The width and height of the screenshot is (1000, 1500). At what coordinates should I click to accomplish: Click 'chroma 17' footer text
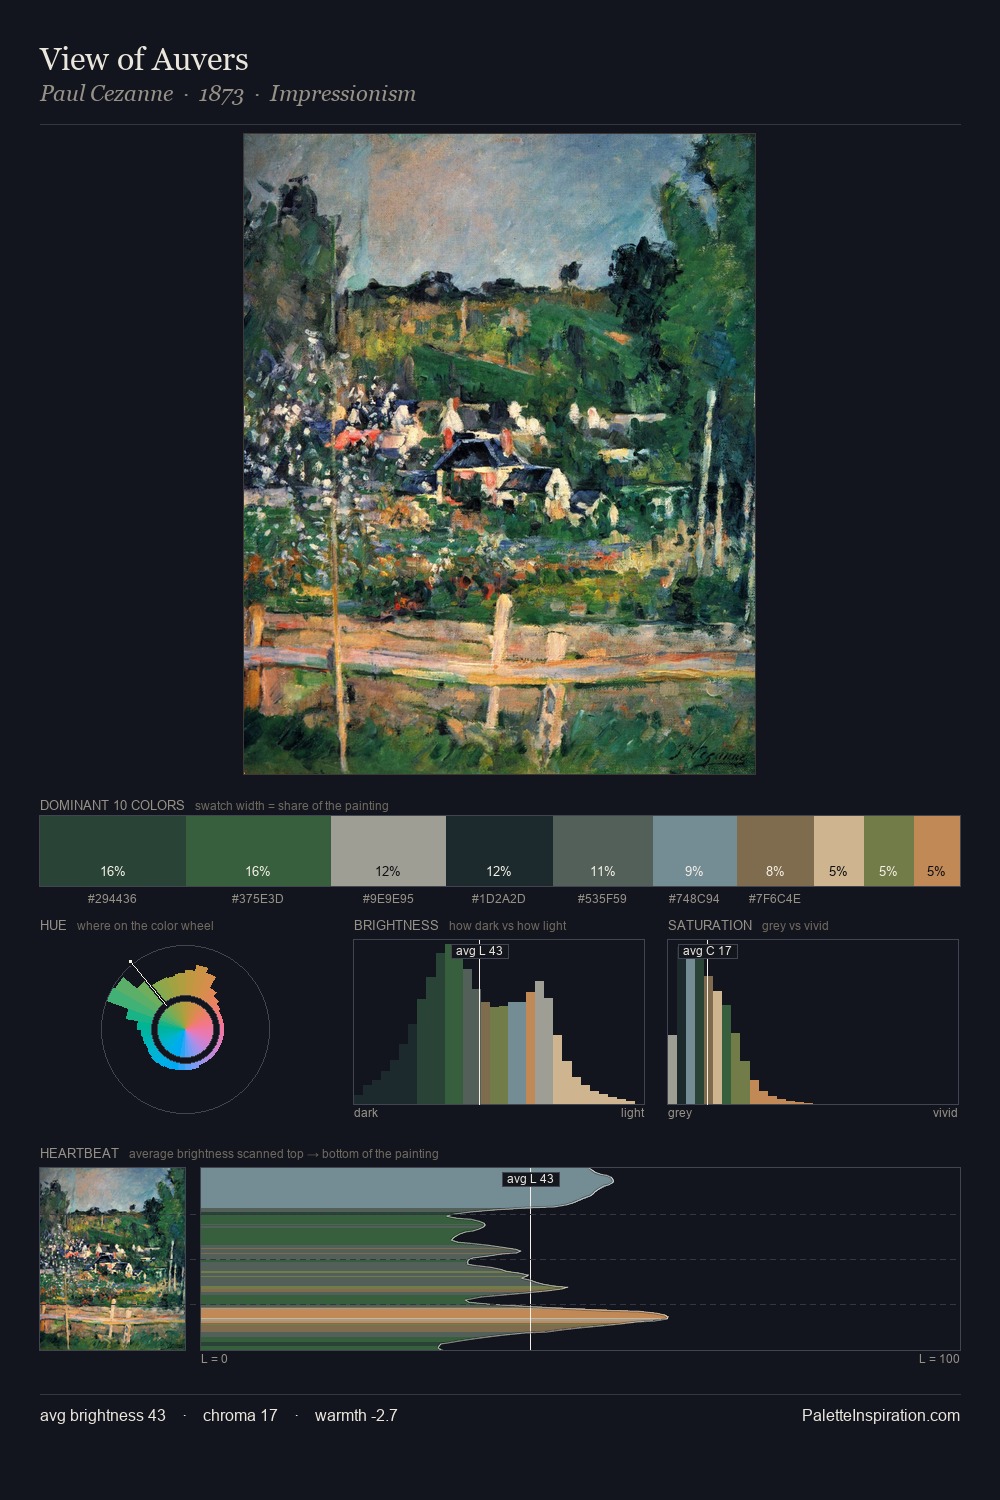pos(240,1415)
